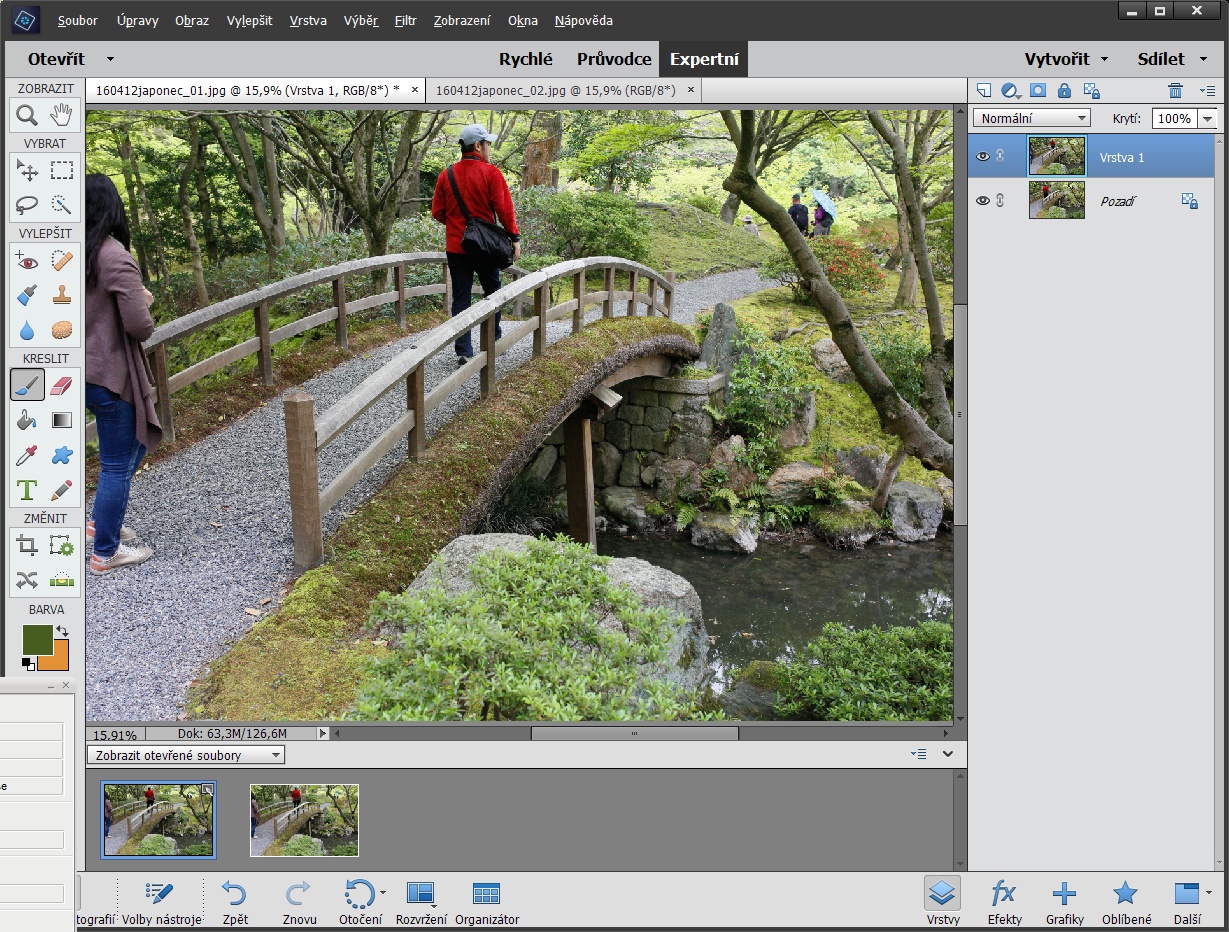Select the Hand tool
Screen dimensions: 1229x932
pyautogui.click(x=62, y=116)
